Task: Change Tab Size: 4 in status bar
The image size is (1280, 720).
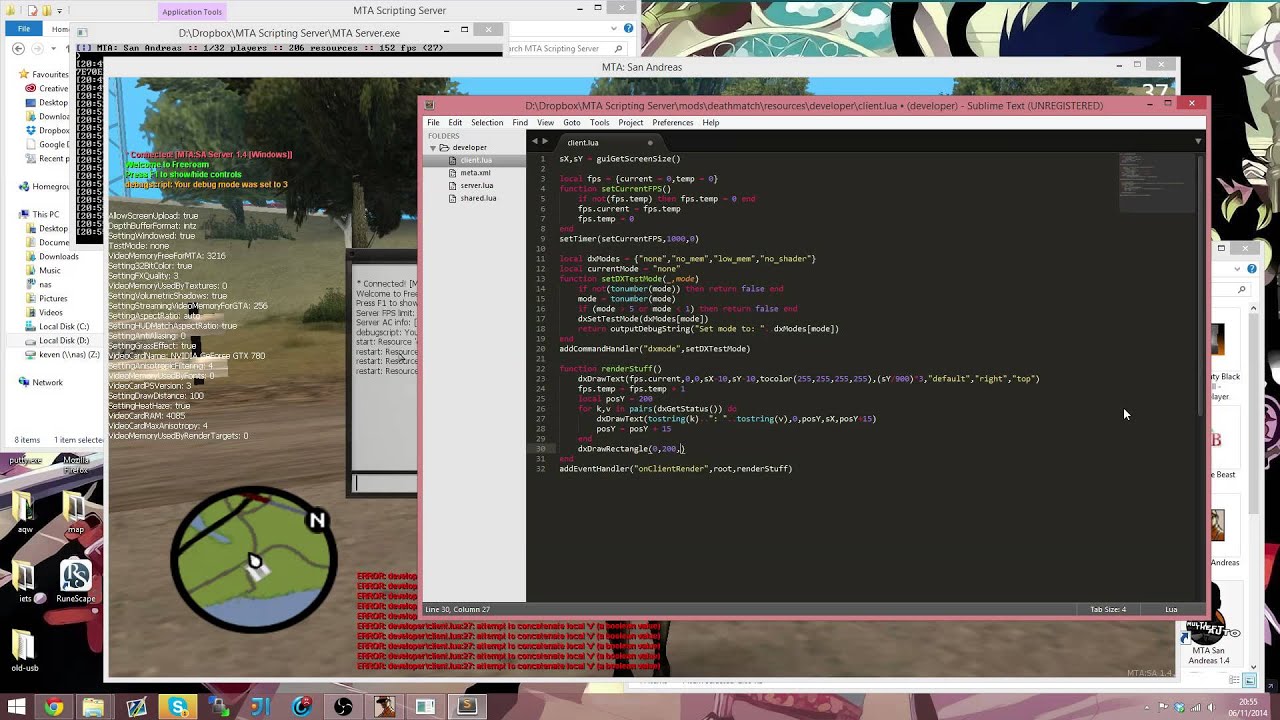Action: pyautogui.click(x=1107, y=609)
